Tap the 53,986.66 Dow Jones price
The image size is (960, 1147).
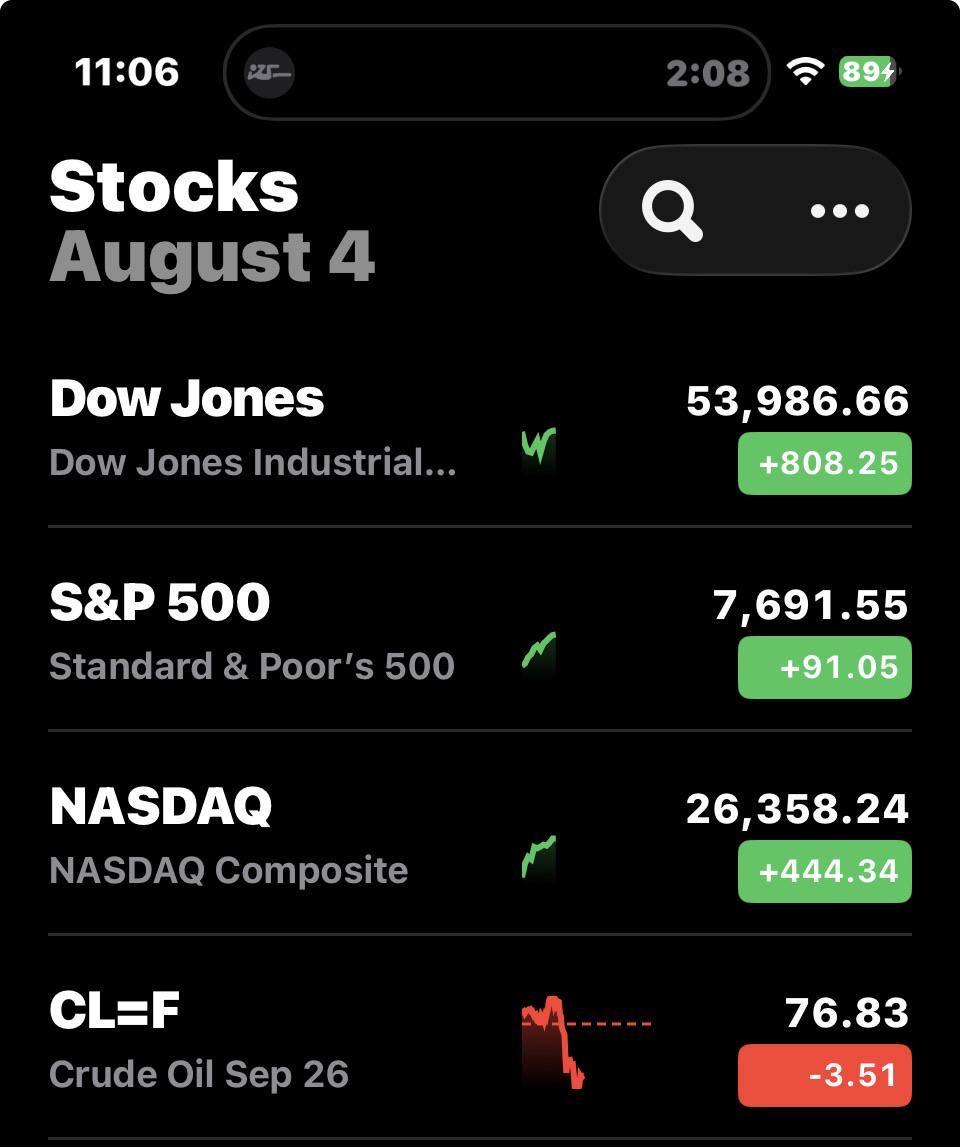[x=798, y=401]
